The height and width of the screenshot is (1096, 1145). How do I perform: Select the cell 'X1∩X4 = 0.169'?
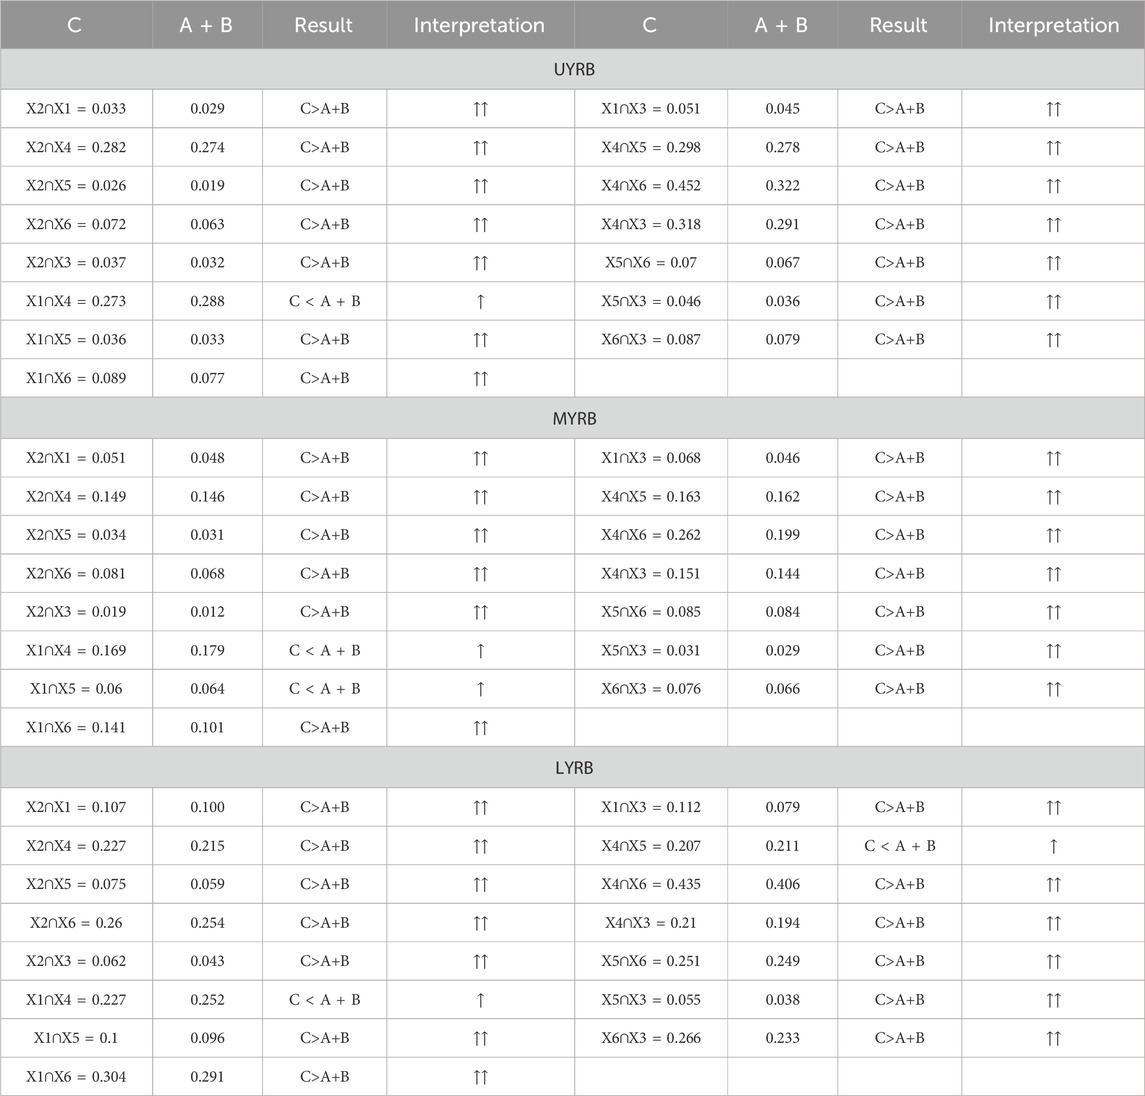(76, 651)
